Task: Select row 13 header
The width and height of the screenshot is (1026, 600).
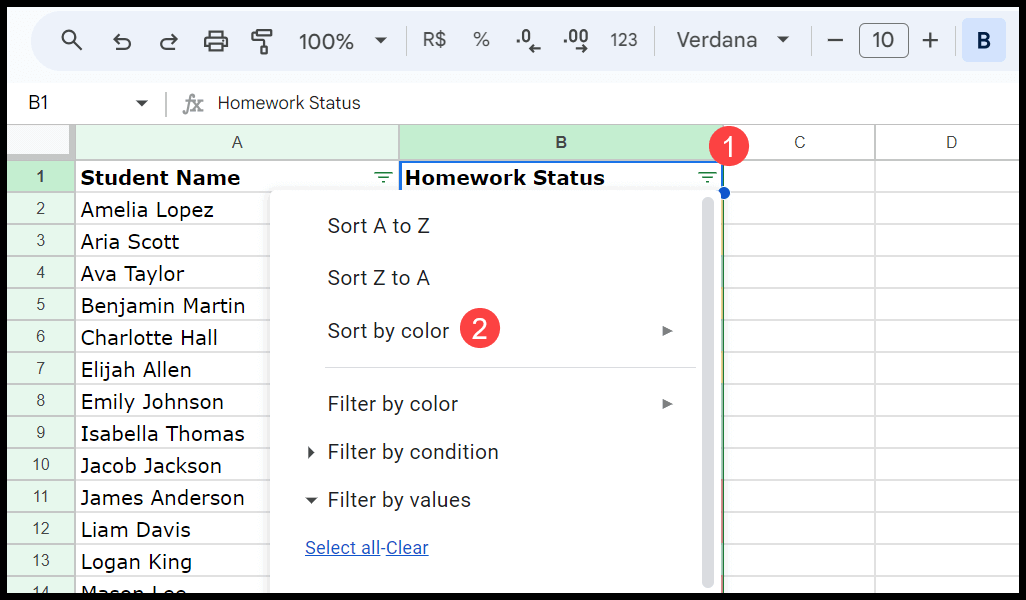Action: [41, 561]
